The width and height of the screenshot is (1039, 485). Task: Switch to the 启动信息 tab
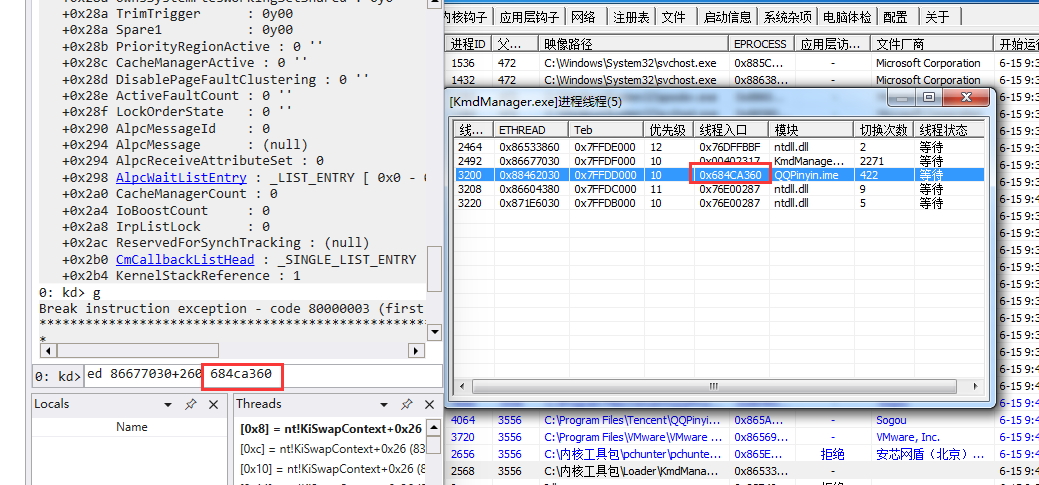tap(727, 17)
